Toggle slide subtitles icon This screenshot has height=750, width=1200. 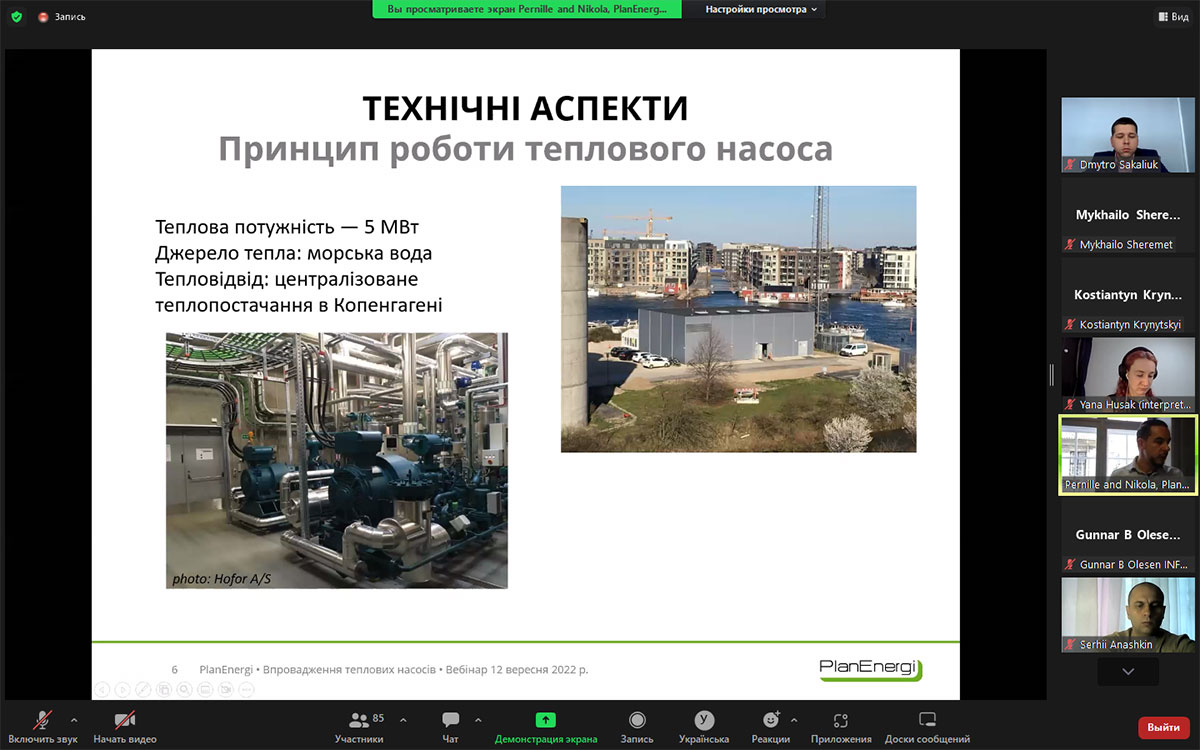coord(205,689)
